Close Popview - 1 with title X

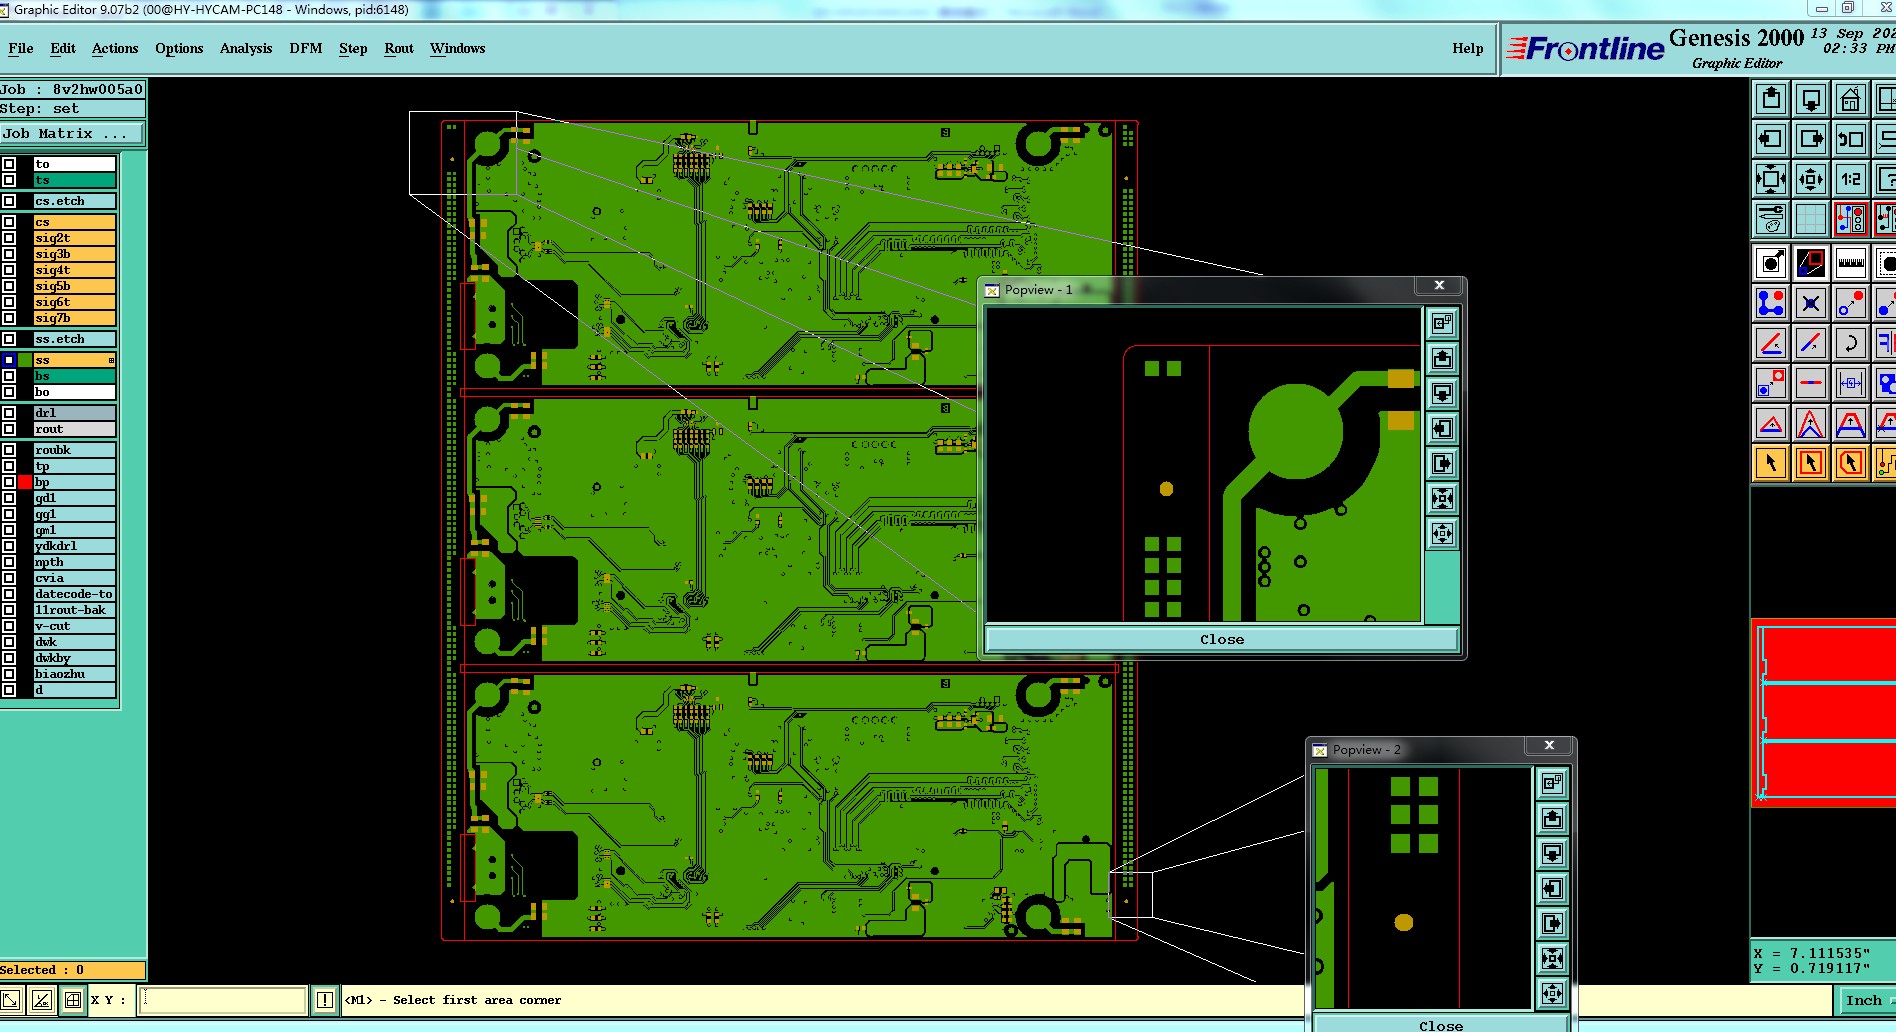(1439, 286)
